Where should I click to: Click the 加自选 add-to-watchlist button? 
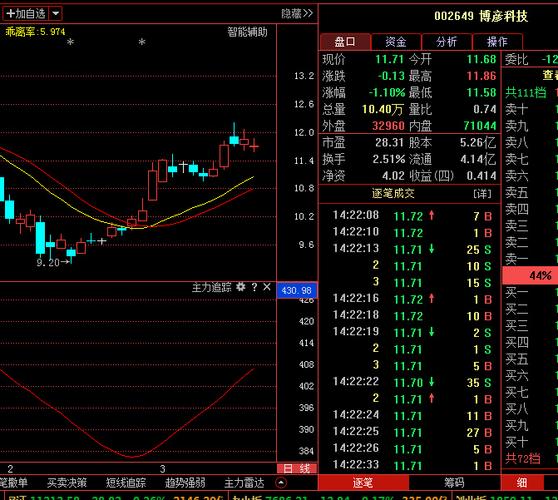click(x=26, y=14)
